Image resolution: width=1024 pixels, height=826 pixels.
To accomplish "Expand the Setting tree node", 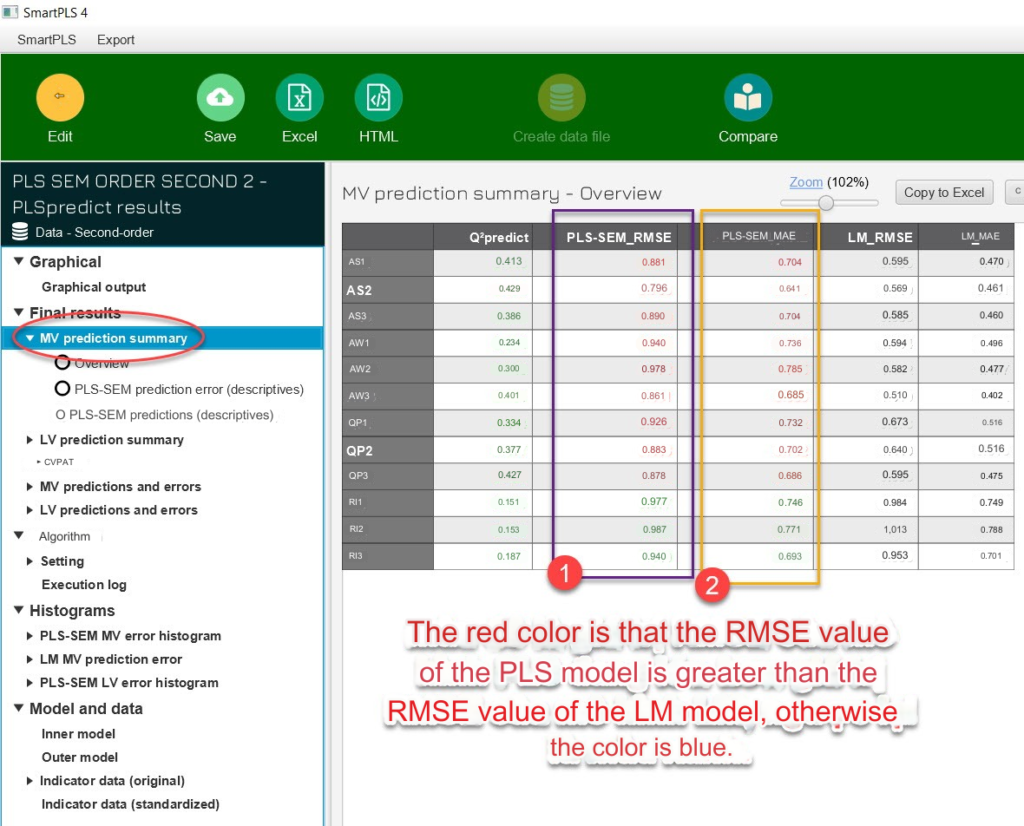I will tap(30, 562).
